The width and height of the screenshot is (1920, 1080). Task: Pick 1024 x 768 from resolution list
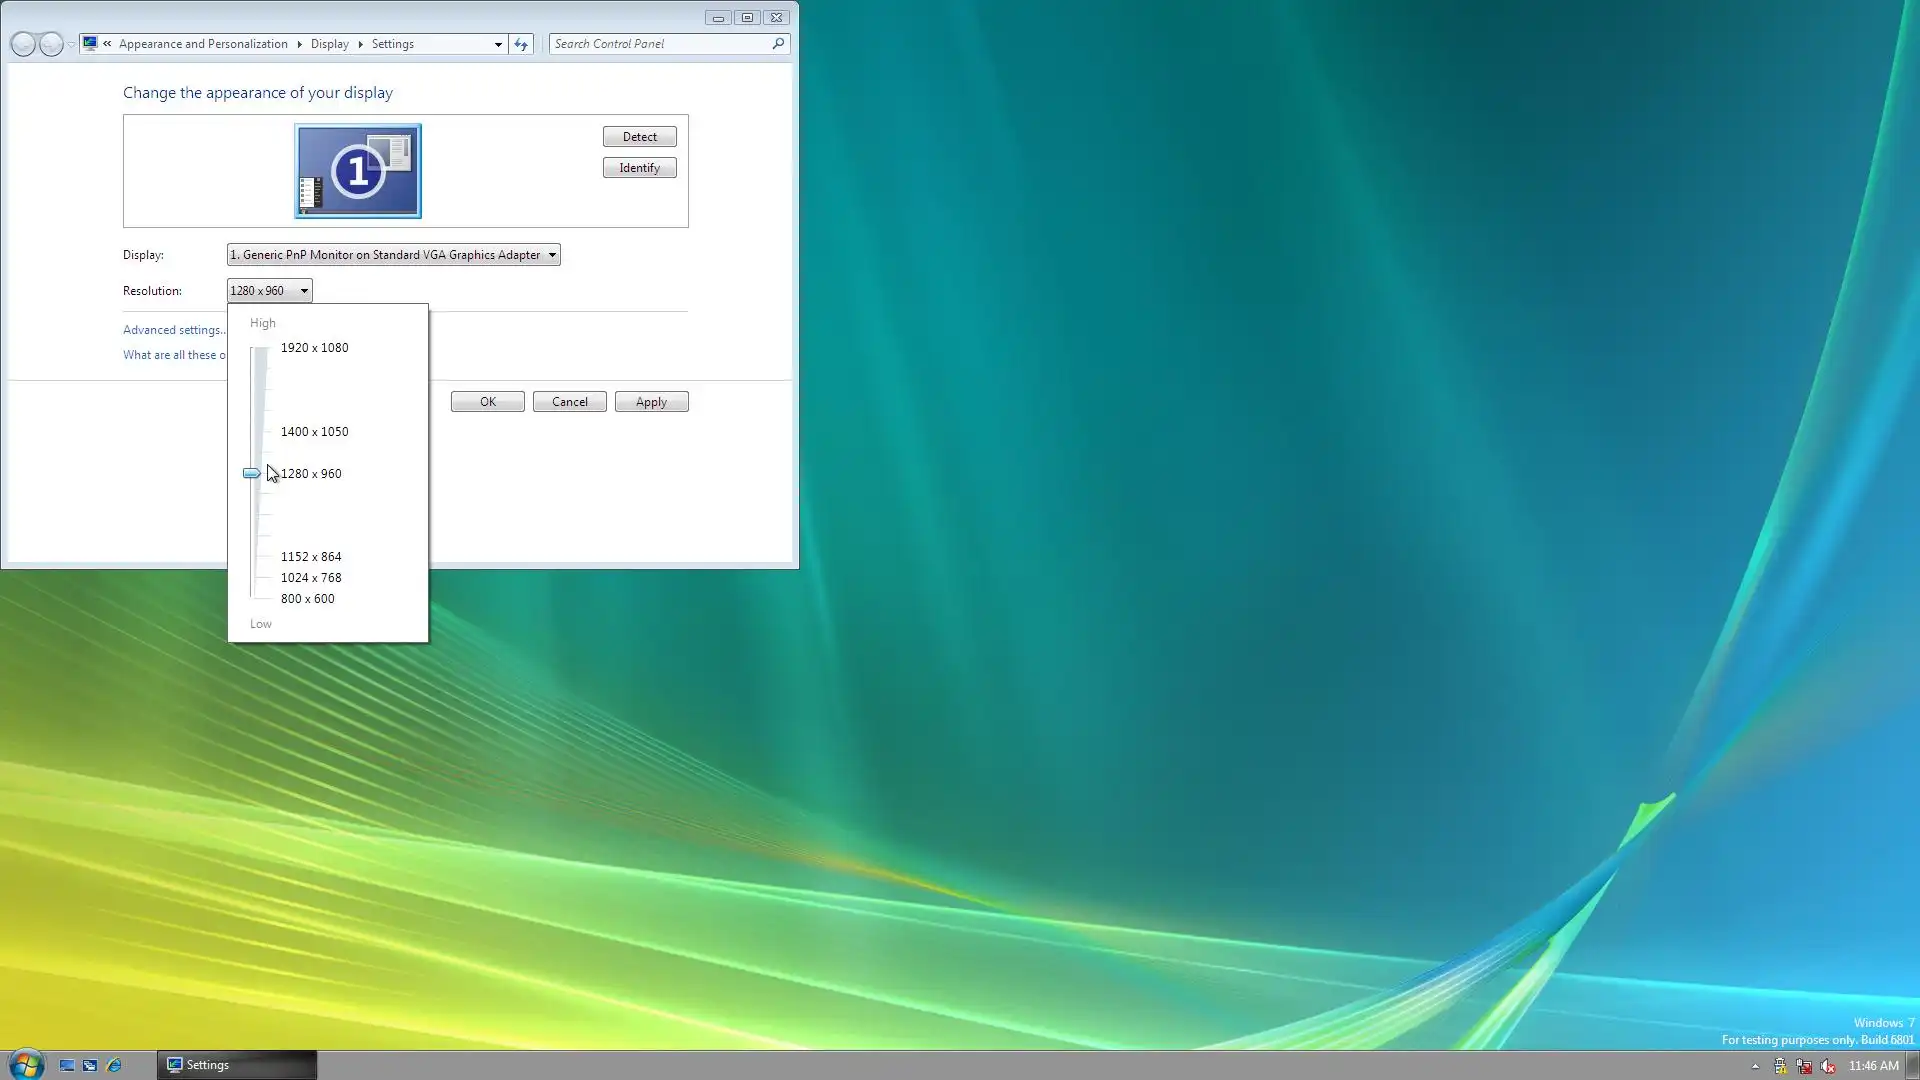(x=310, y=578)
